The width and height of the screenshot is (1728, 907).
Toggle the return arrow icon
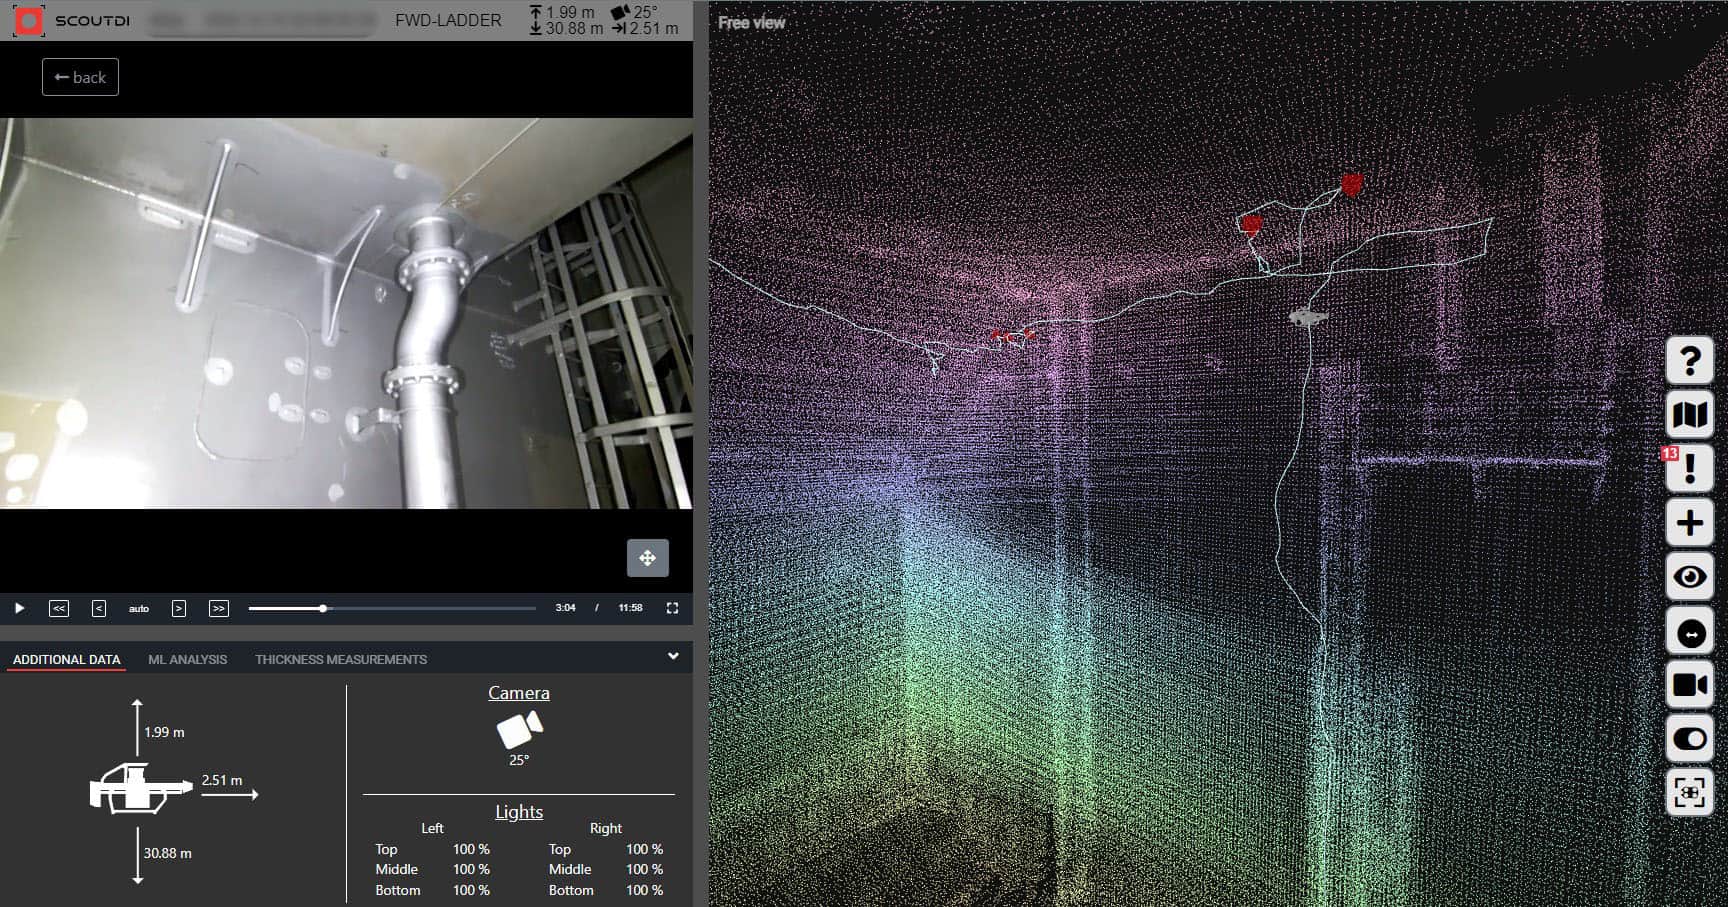(x=1690, y=631)
